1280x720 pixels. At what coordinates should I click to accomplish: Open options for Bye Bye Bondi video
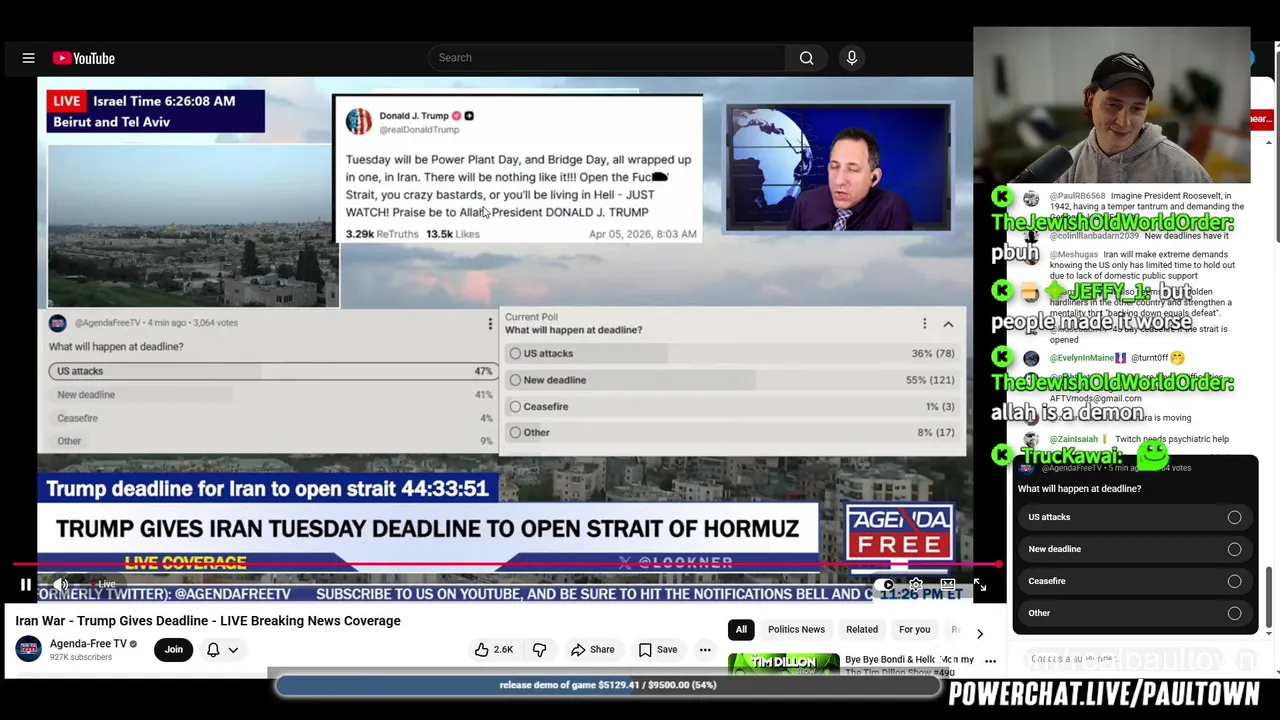click(x=990, y=661)
